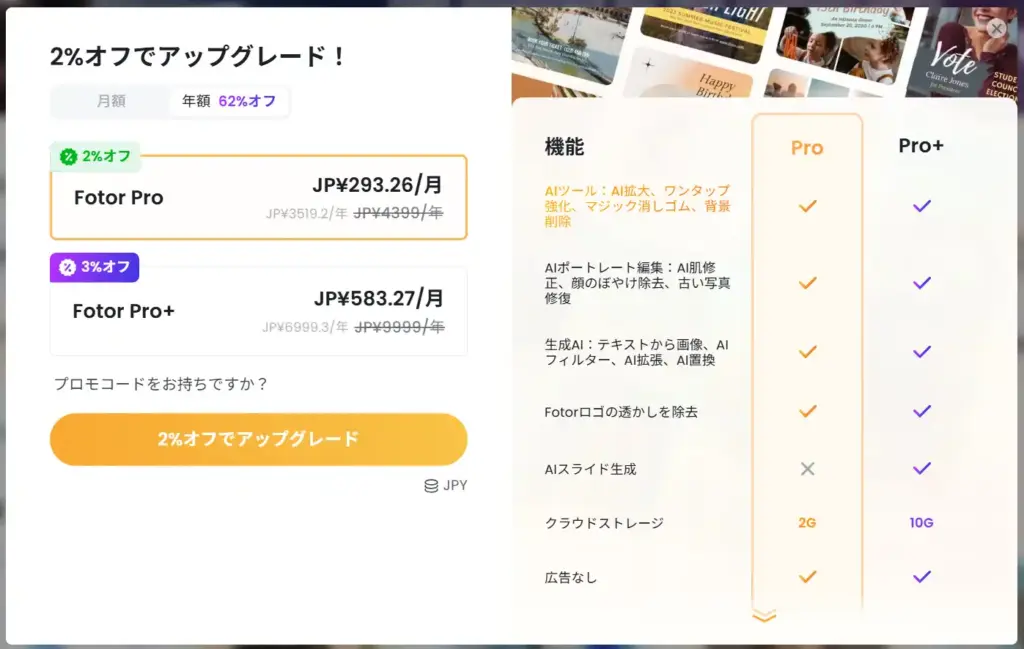
Task: Click 2%オフでアップグレード orange button
Action: click(259, 439)
